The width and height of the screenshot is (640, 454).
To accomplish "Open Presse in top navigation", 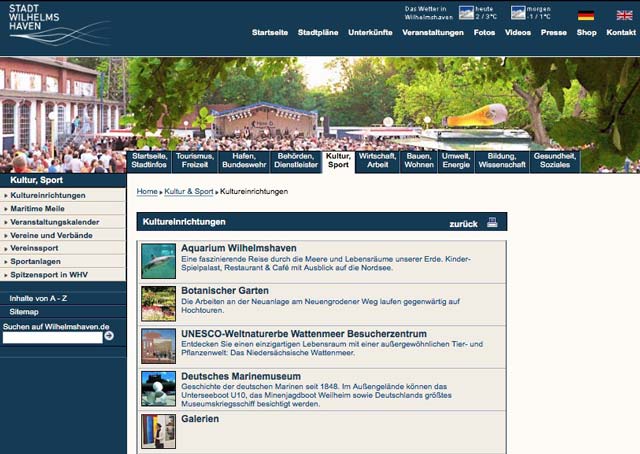I will [554, 32].
